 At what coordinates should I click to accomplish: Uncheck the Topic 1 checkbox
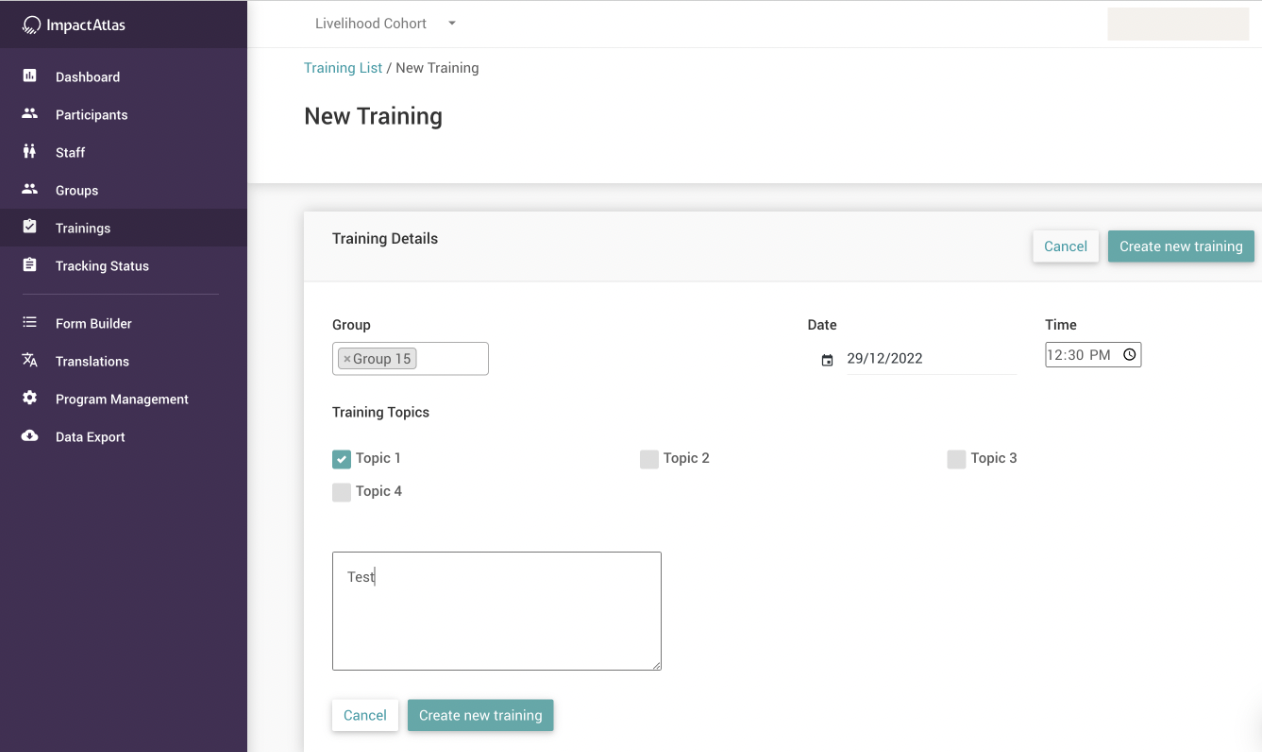tap(342, 459)
